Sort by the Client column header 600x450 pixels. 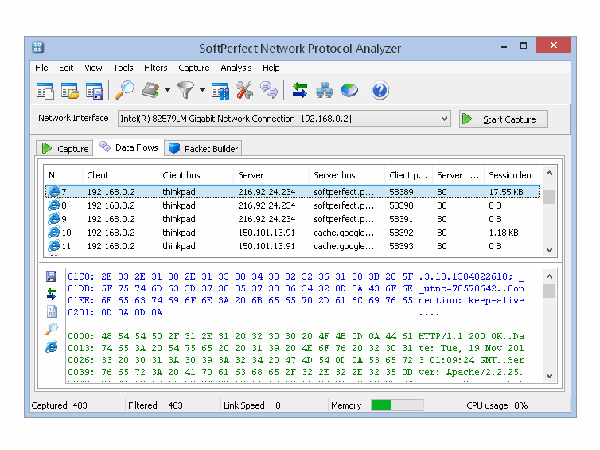(120, 175)
